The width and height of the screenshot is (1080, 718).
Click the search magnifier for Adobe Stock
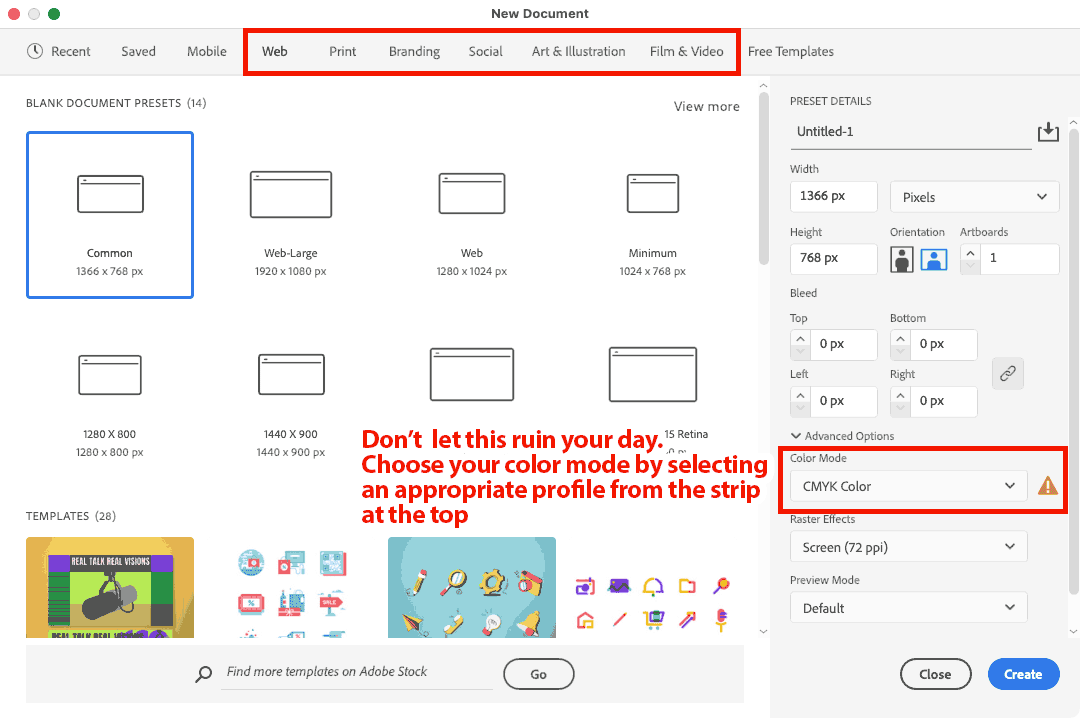tap(205, 673)
